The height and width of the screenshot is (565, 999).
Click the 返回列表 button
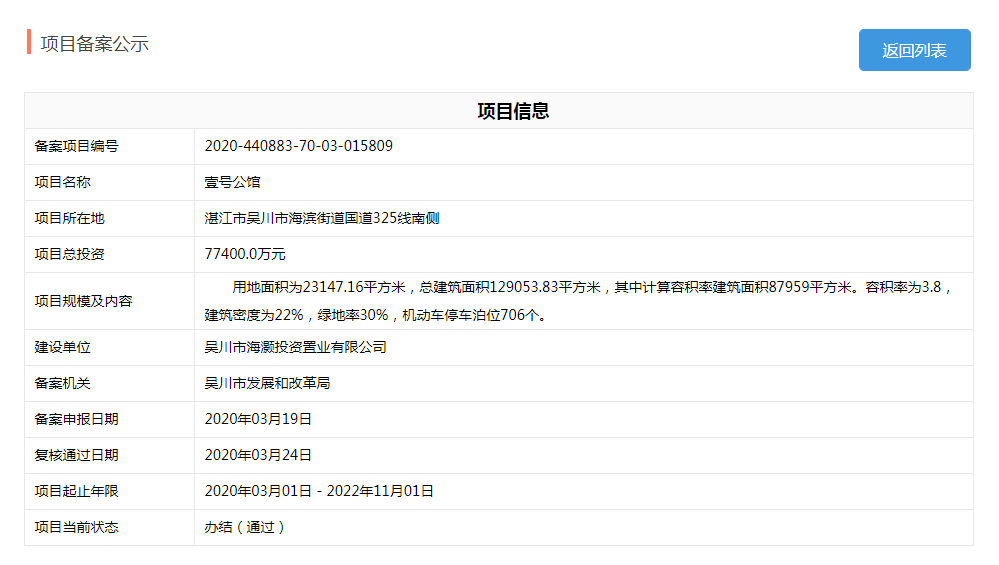tap(914, 50)
